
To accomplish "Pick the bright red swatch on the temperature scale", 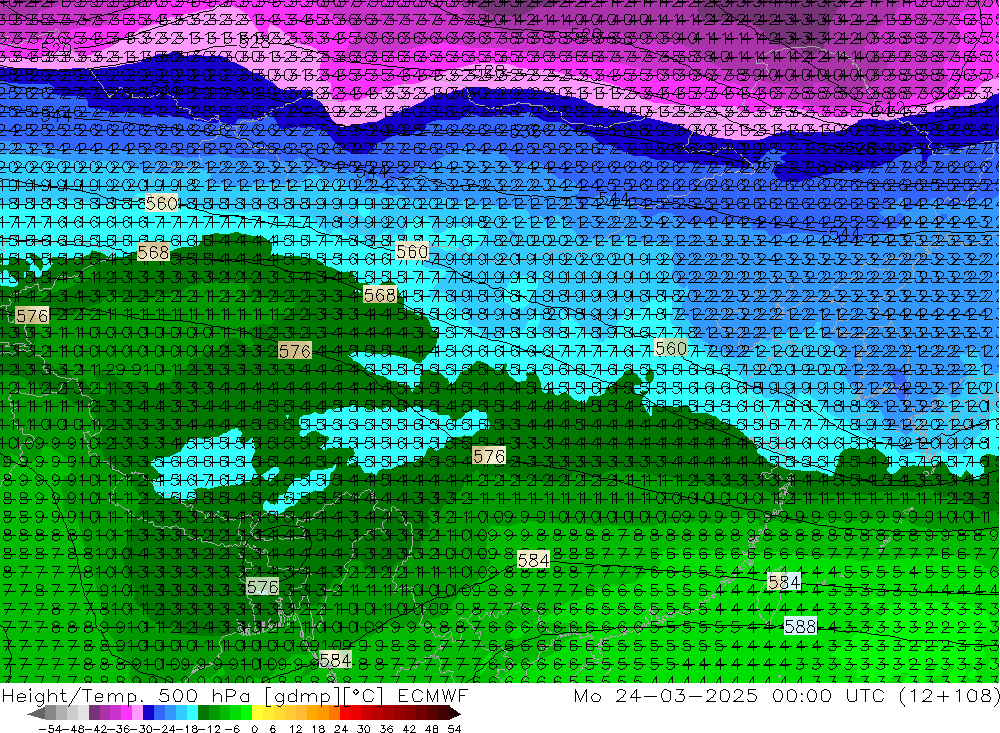I will (x=345, y=713).
